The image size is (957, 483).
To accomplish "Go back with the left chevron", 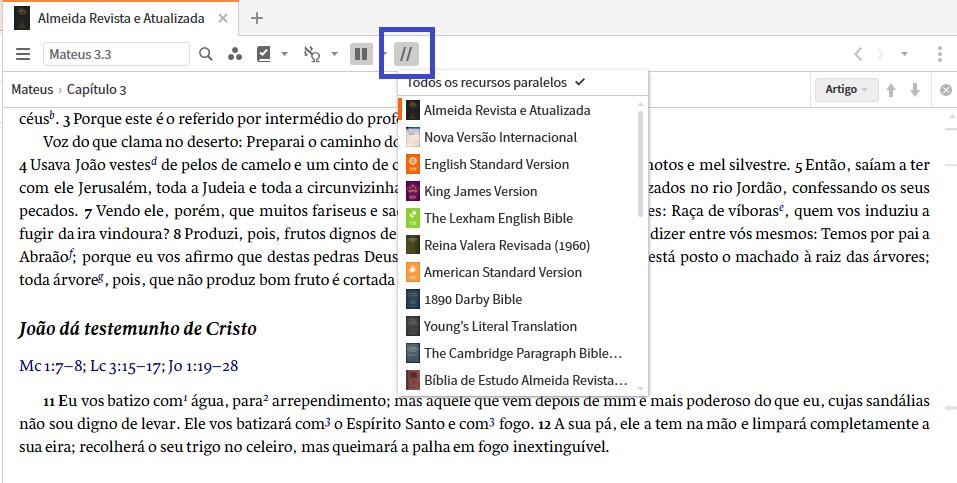I will pos(858,54).
